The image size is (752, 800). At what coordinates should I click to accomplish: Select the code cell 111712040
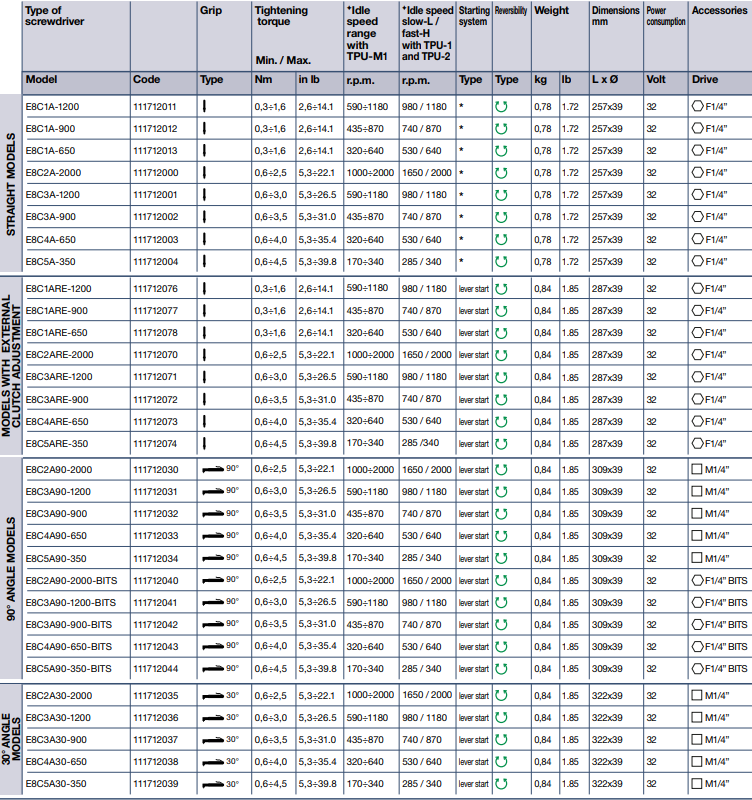(x=156, y=581)
